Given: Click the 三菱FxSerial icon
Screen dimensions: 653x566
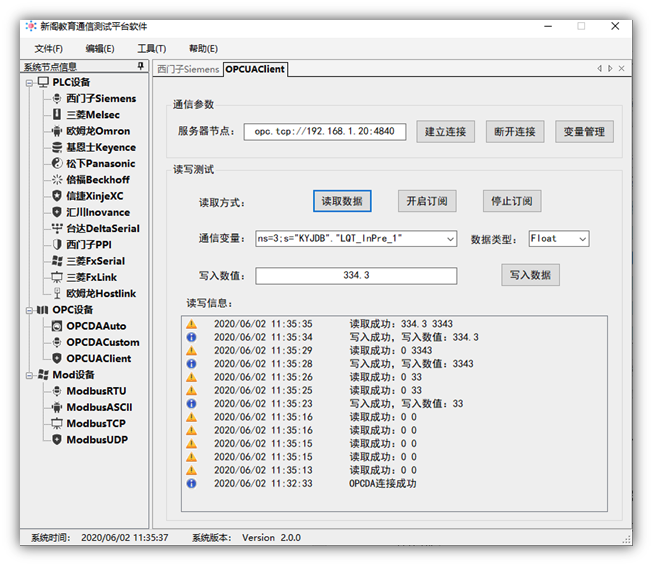Looking at the screenshot, I should [57, 261].
